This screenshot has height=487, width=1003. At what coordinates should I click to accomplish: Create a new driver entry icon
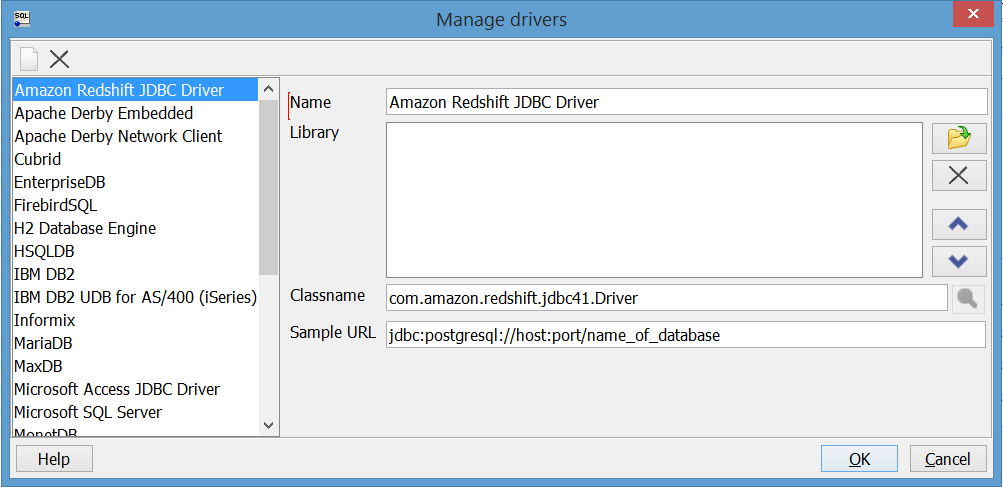29,60
